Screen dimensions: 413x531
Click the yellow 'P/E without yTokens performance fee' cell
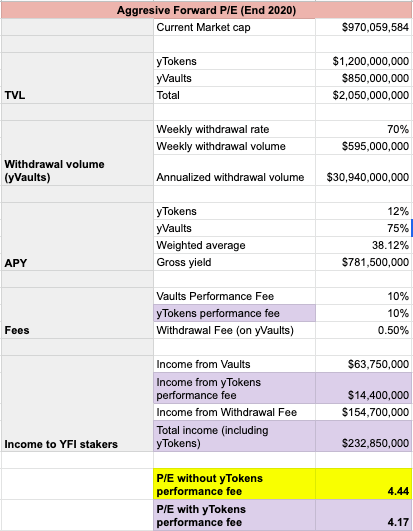234,484
